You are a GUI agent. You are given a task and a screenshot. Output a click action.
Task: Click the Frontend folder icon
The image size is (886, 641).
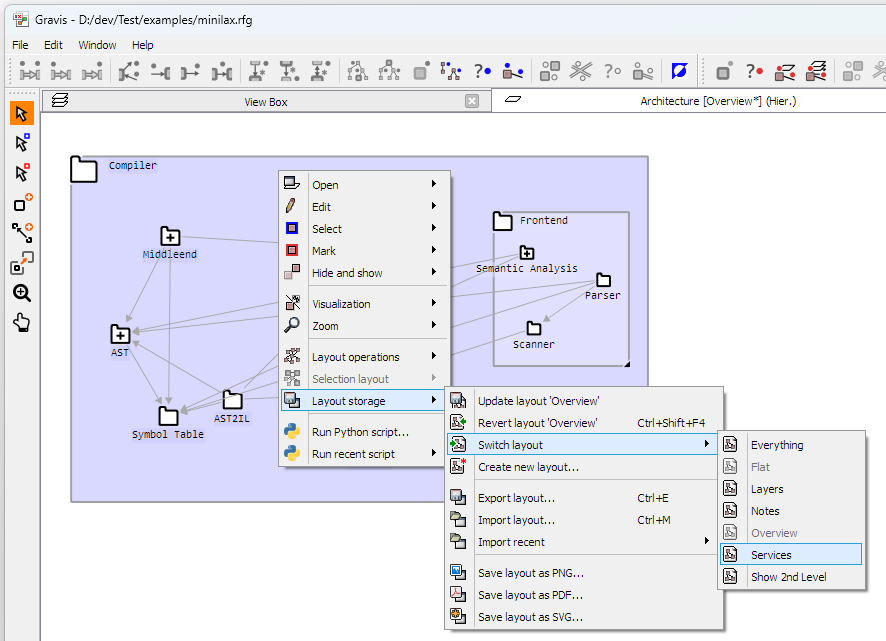click(502, 221)
